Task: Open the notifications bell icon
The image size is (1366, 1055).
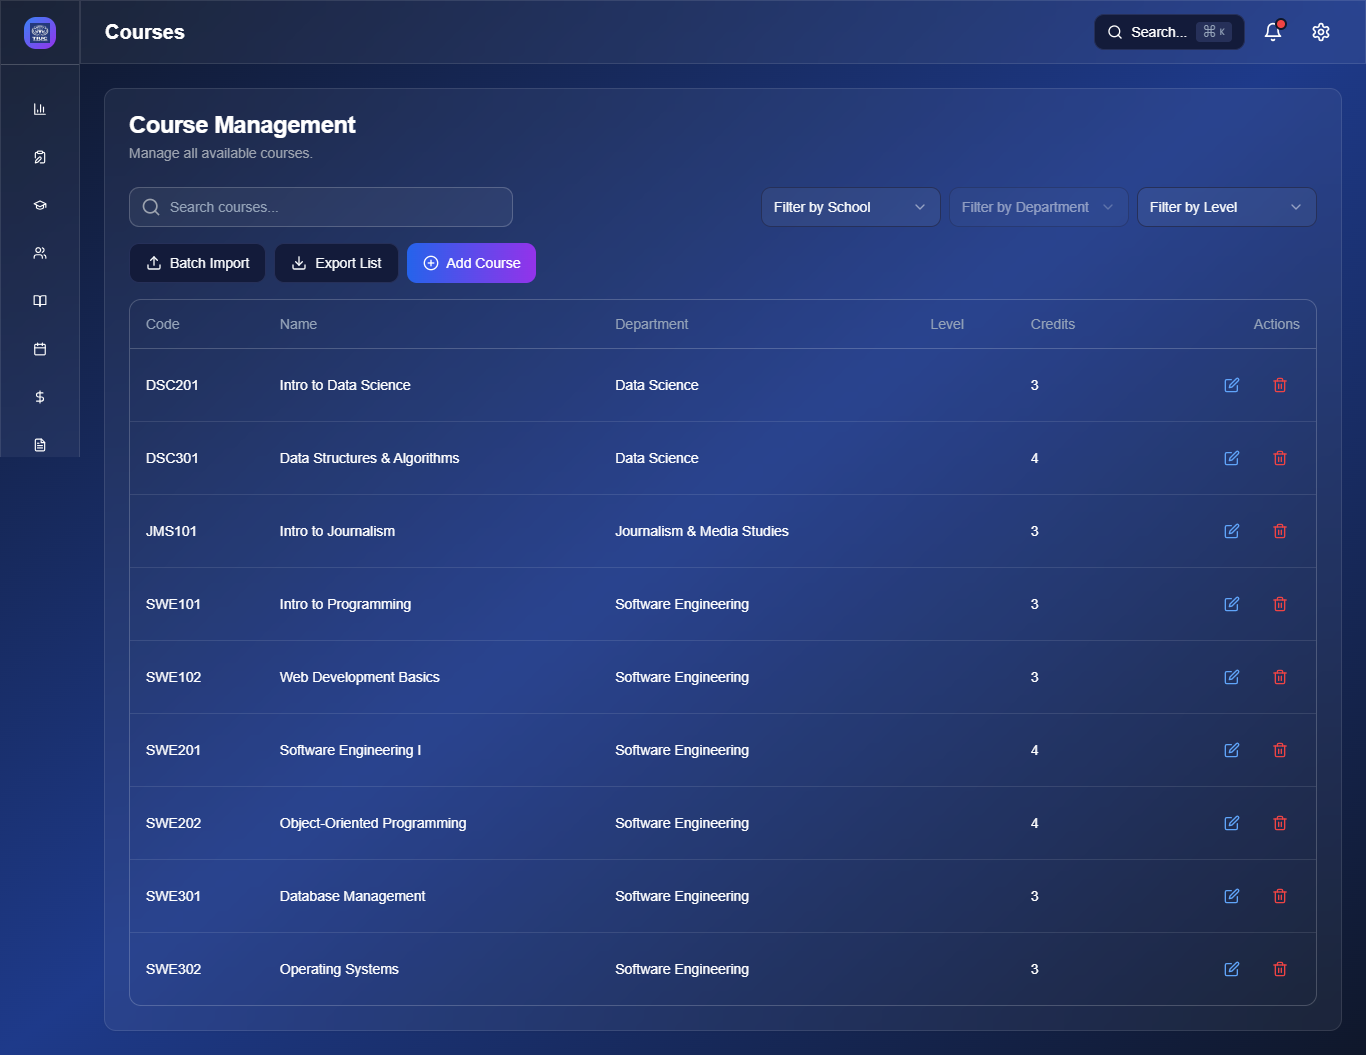Action: (x=1273, y=32)
